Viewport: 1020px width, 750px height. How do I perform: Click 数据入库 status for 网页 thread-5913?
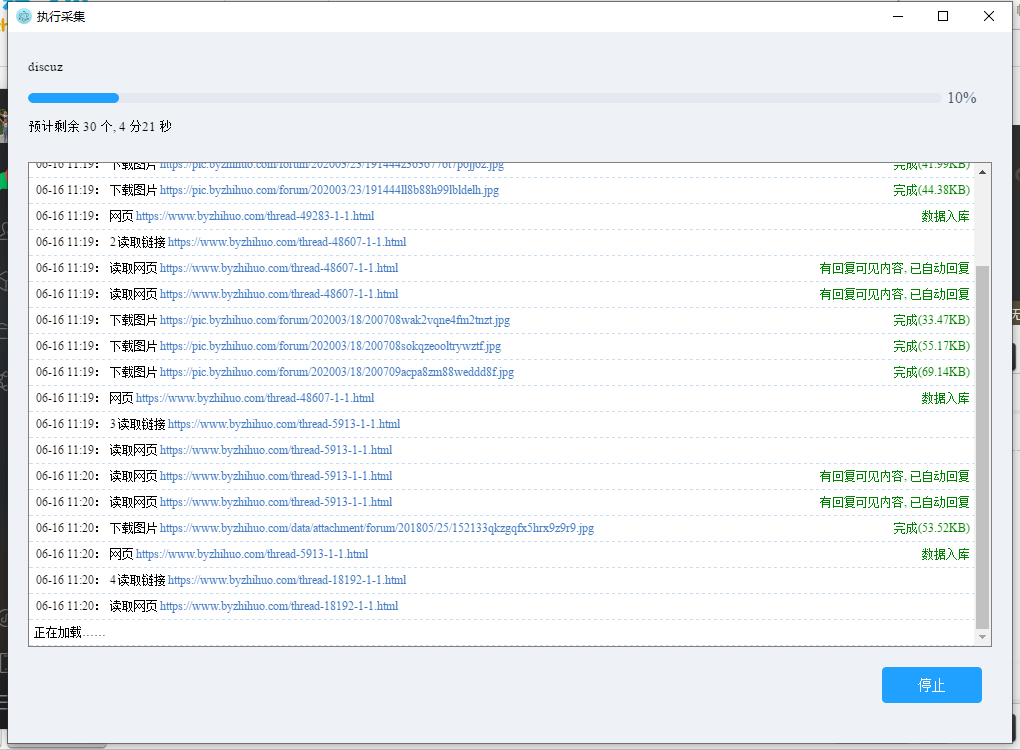pos(945,554)
